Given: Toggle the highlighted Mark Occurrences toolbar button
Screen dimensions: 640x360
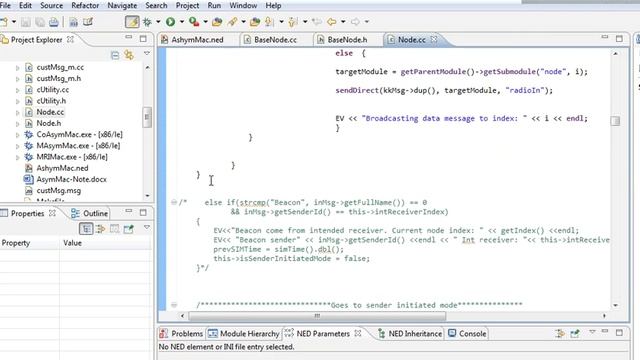Looking at the screenshot, I should [132, 22].
